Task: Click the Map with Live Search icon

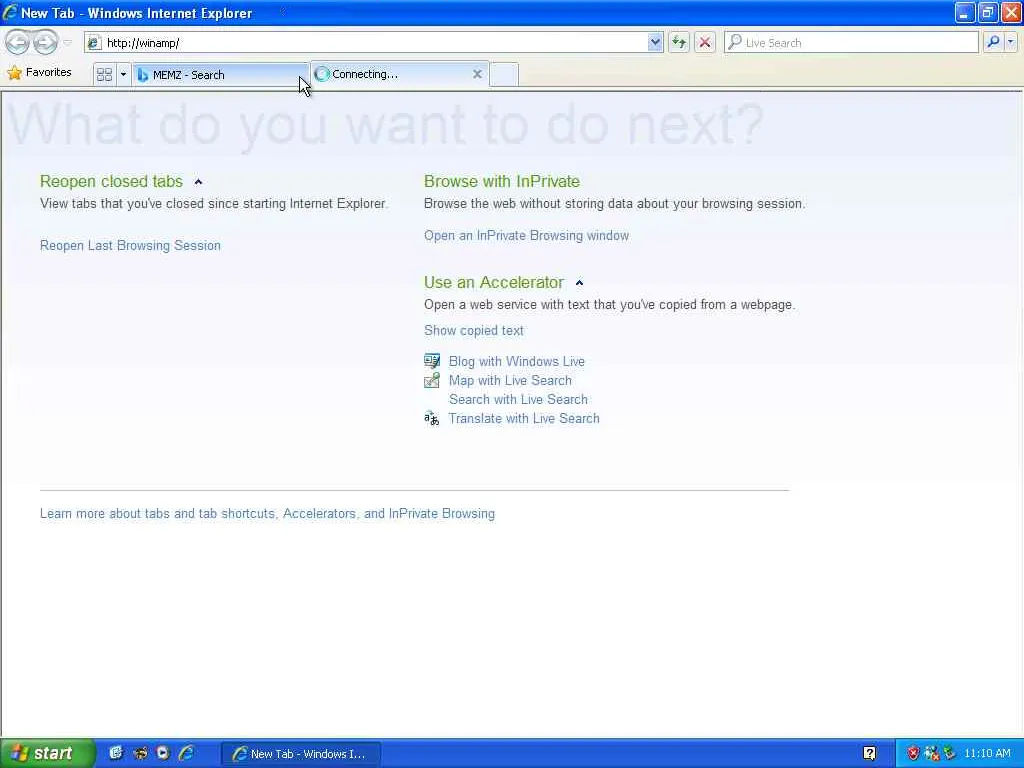Action: 432,380
